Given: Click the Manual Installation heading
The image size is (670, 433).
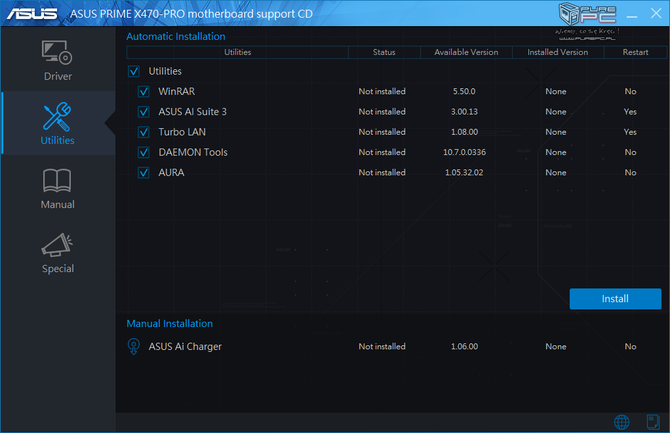Looking at the screenshot, I should (170, 324).
